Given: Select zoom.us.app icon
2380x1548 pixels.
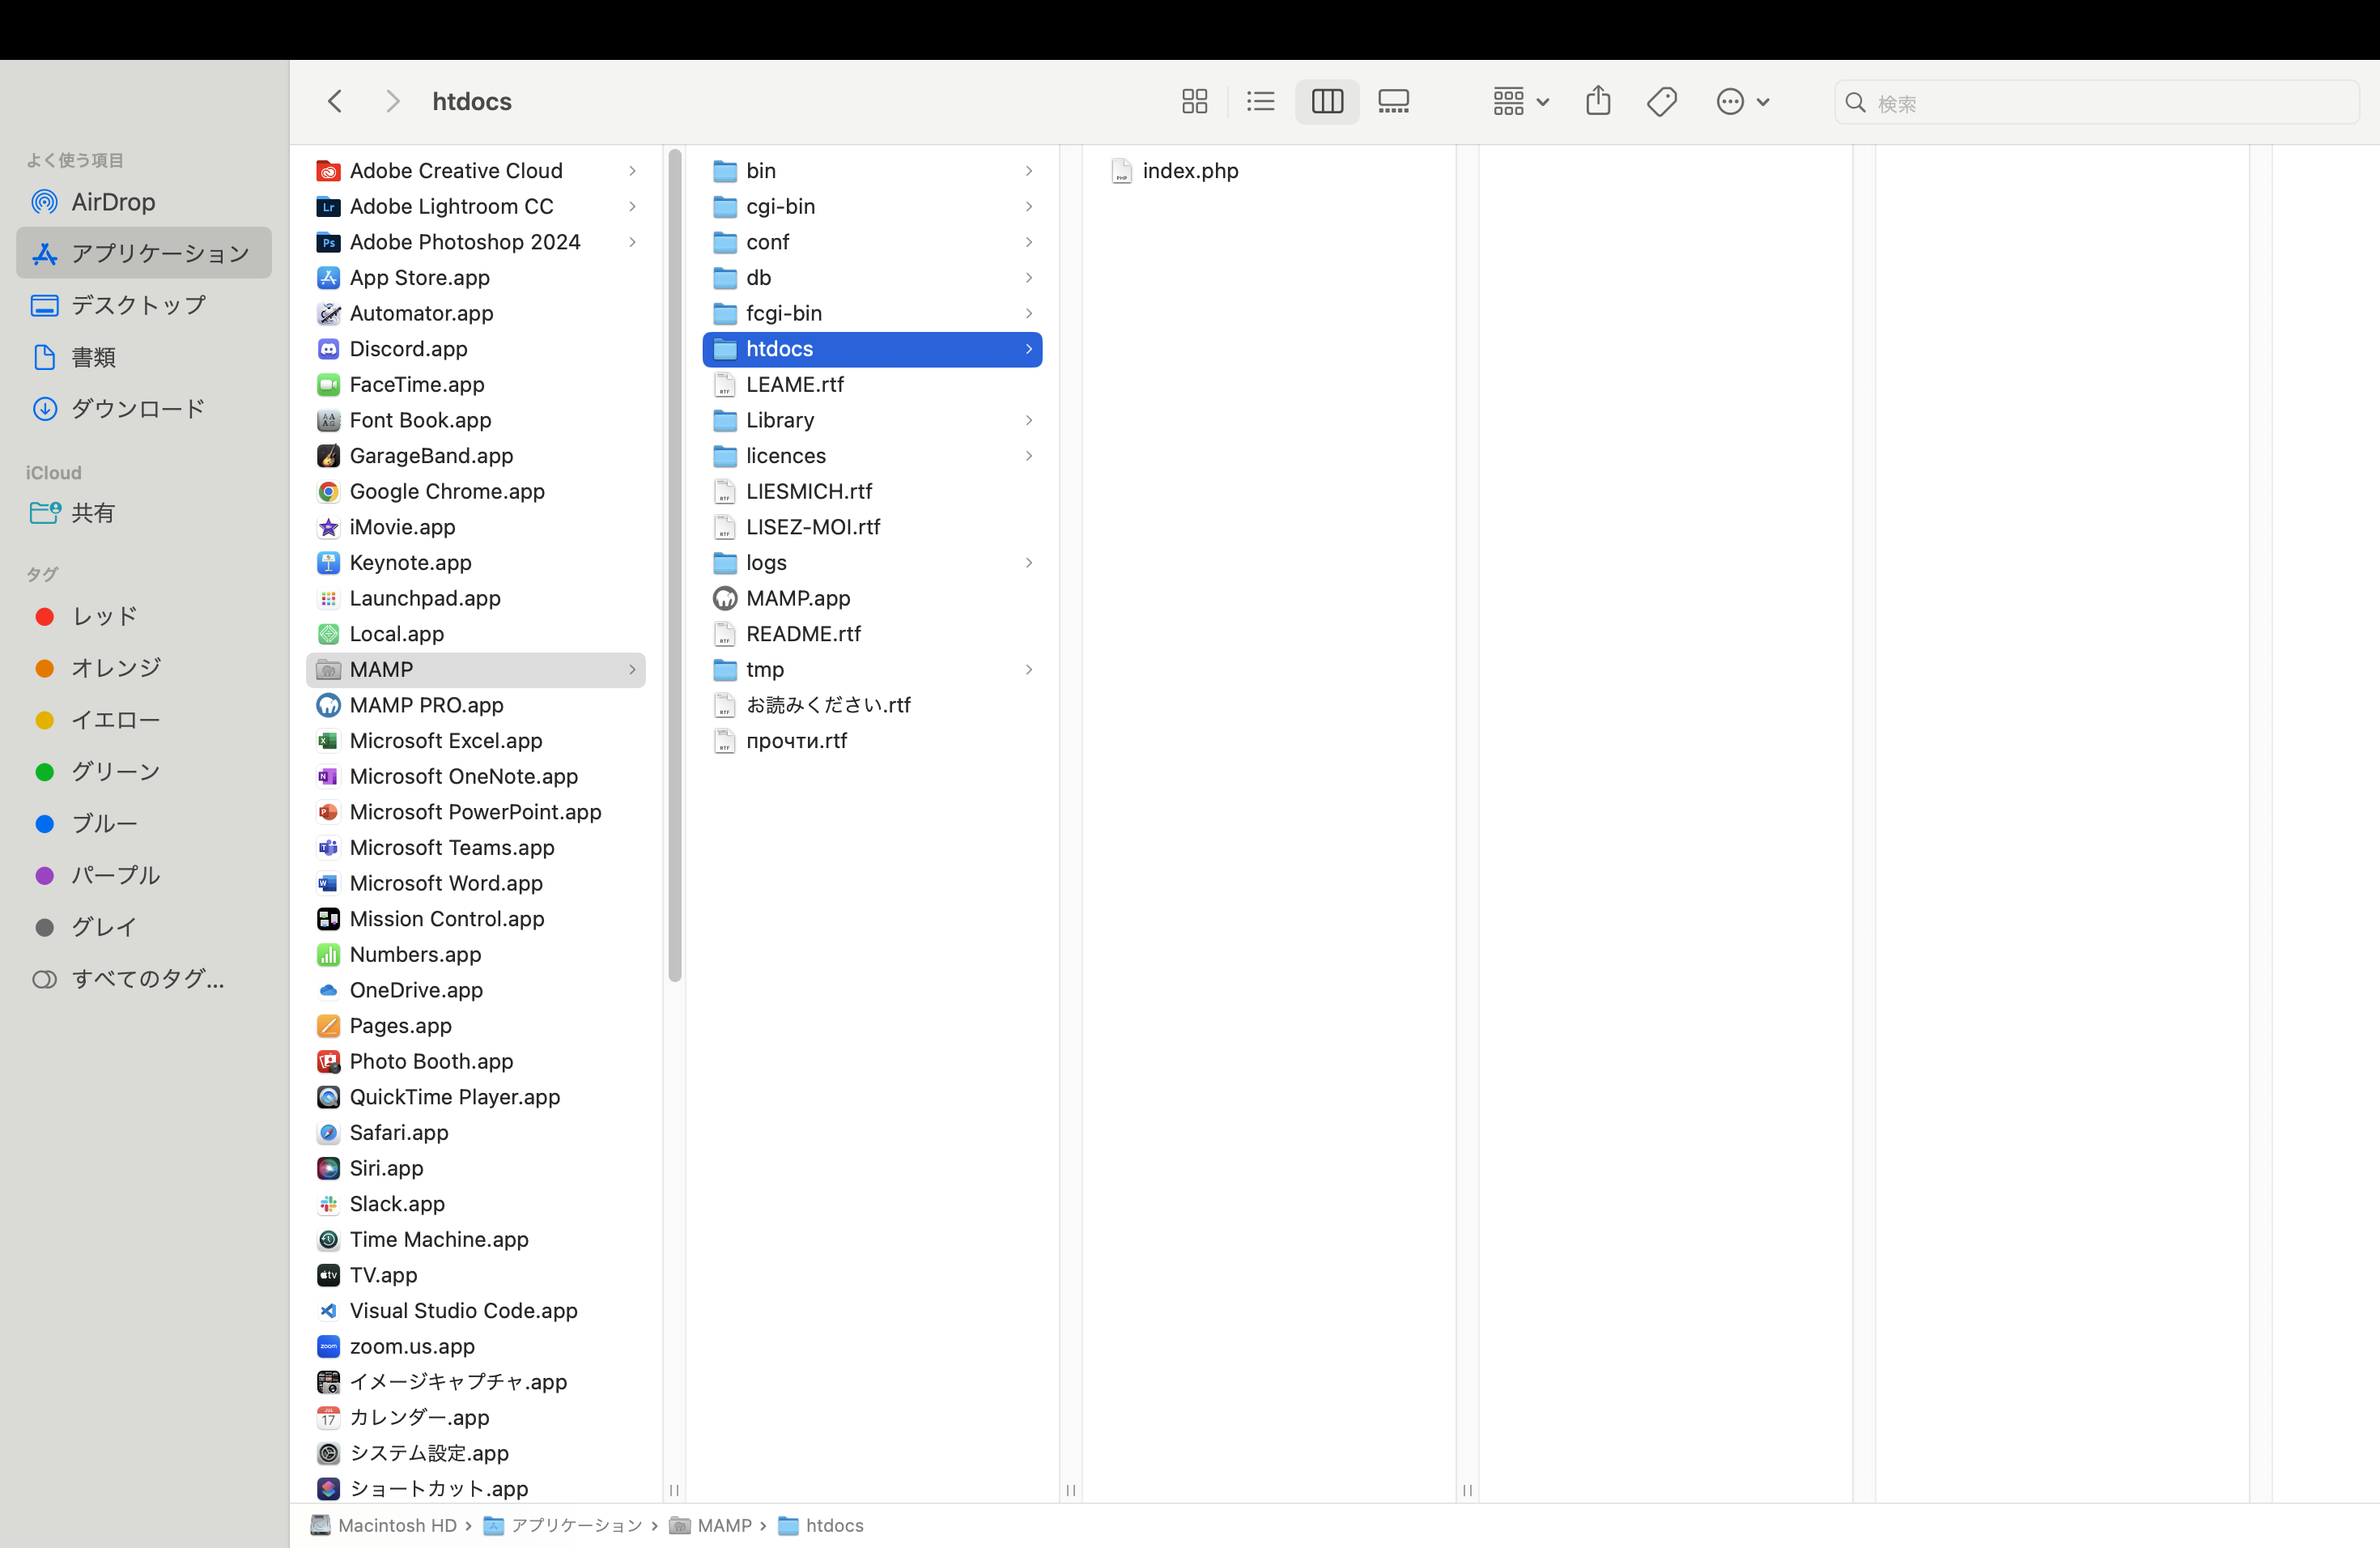Looking at the screenshot, I should tap(328, 1347).
